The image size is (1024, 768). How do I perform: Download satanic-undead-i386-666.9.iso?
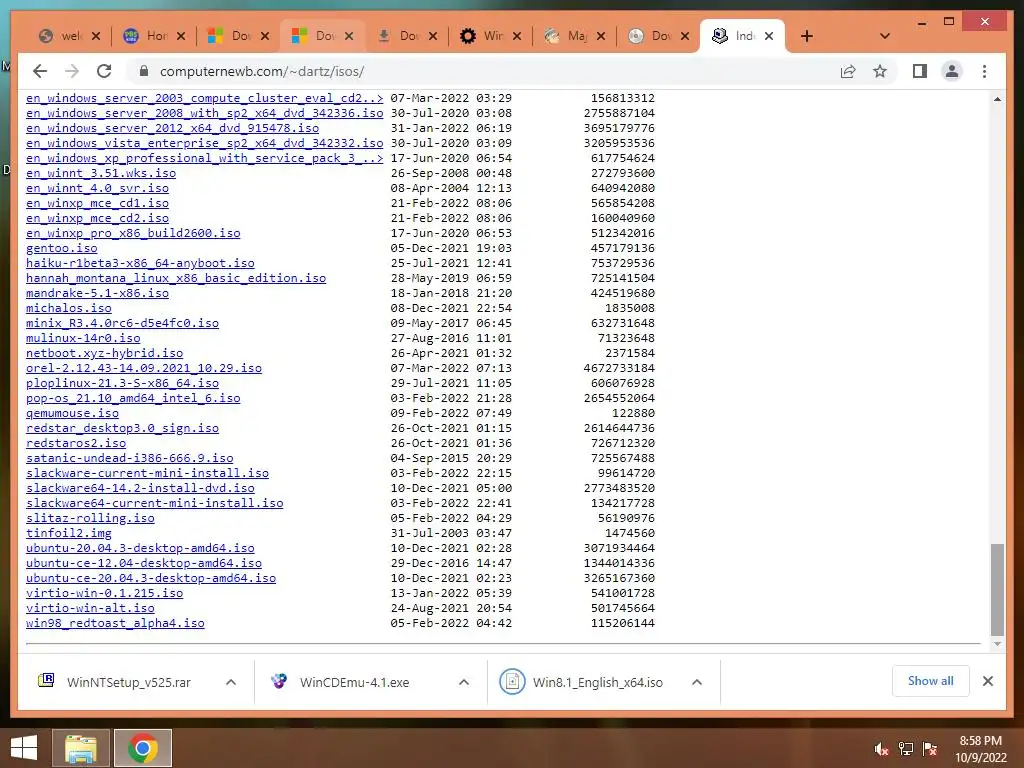(129, 458)
